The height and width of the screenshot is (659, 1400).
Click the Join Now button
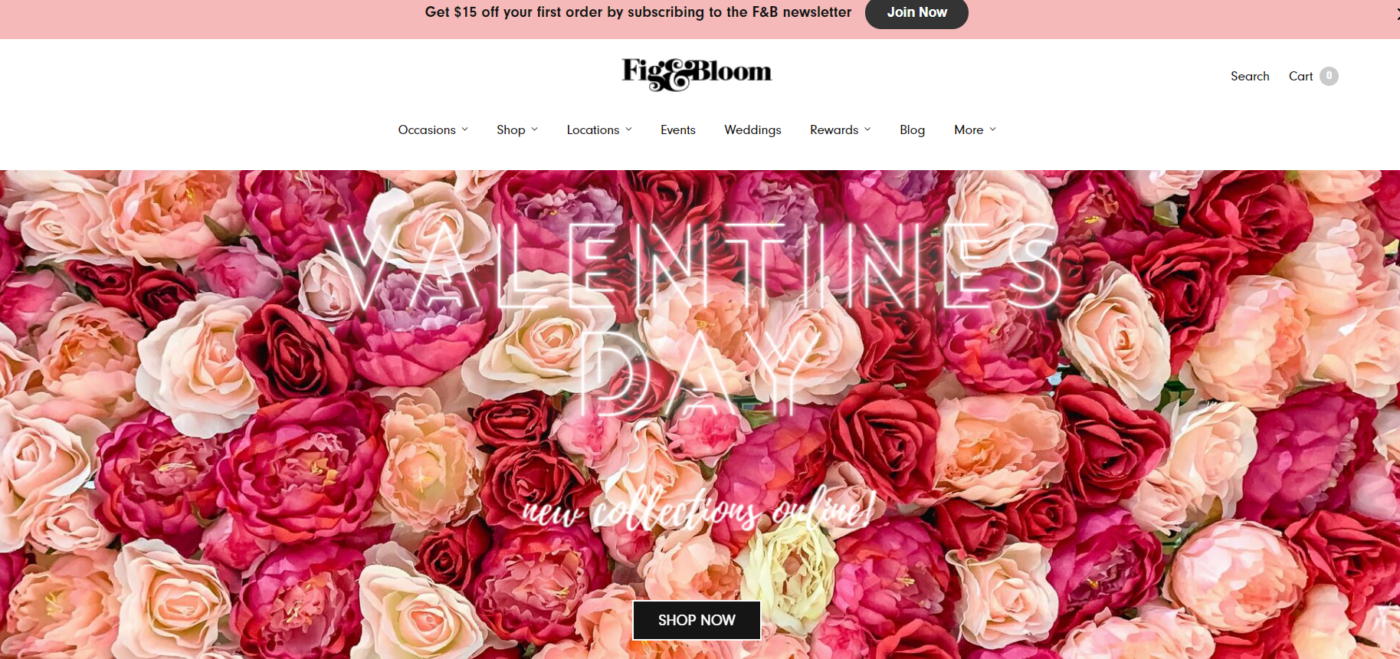(917, 13)
